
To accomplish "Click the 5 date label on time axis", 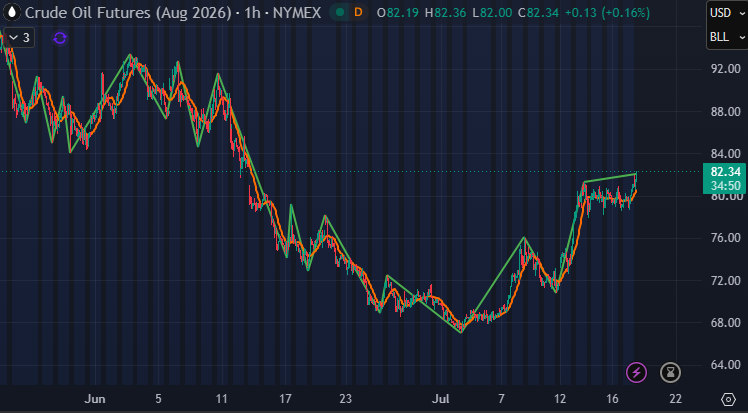I will 158,399.
